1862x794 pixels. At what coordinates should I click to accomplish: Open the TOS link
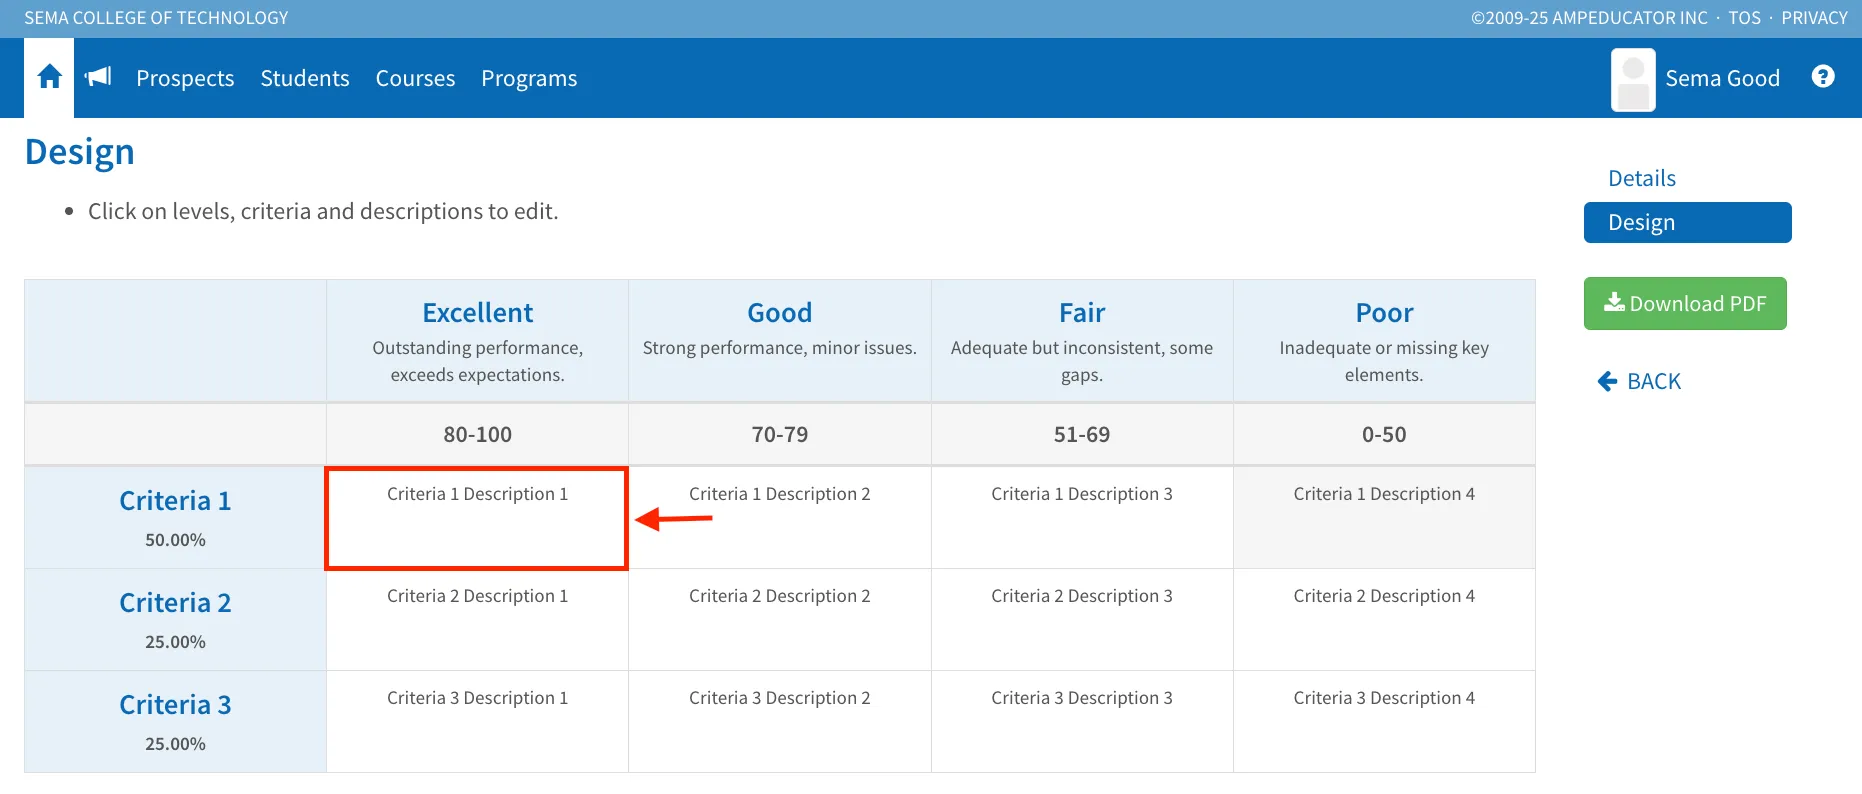click(1744, 18)
